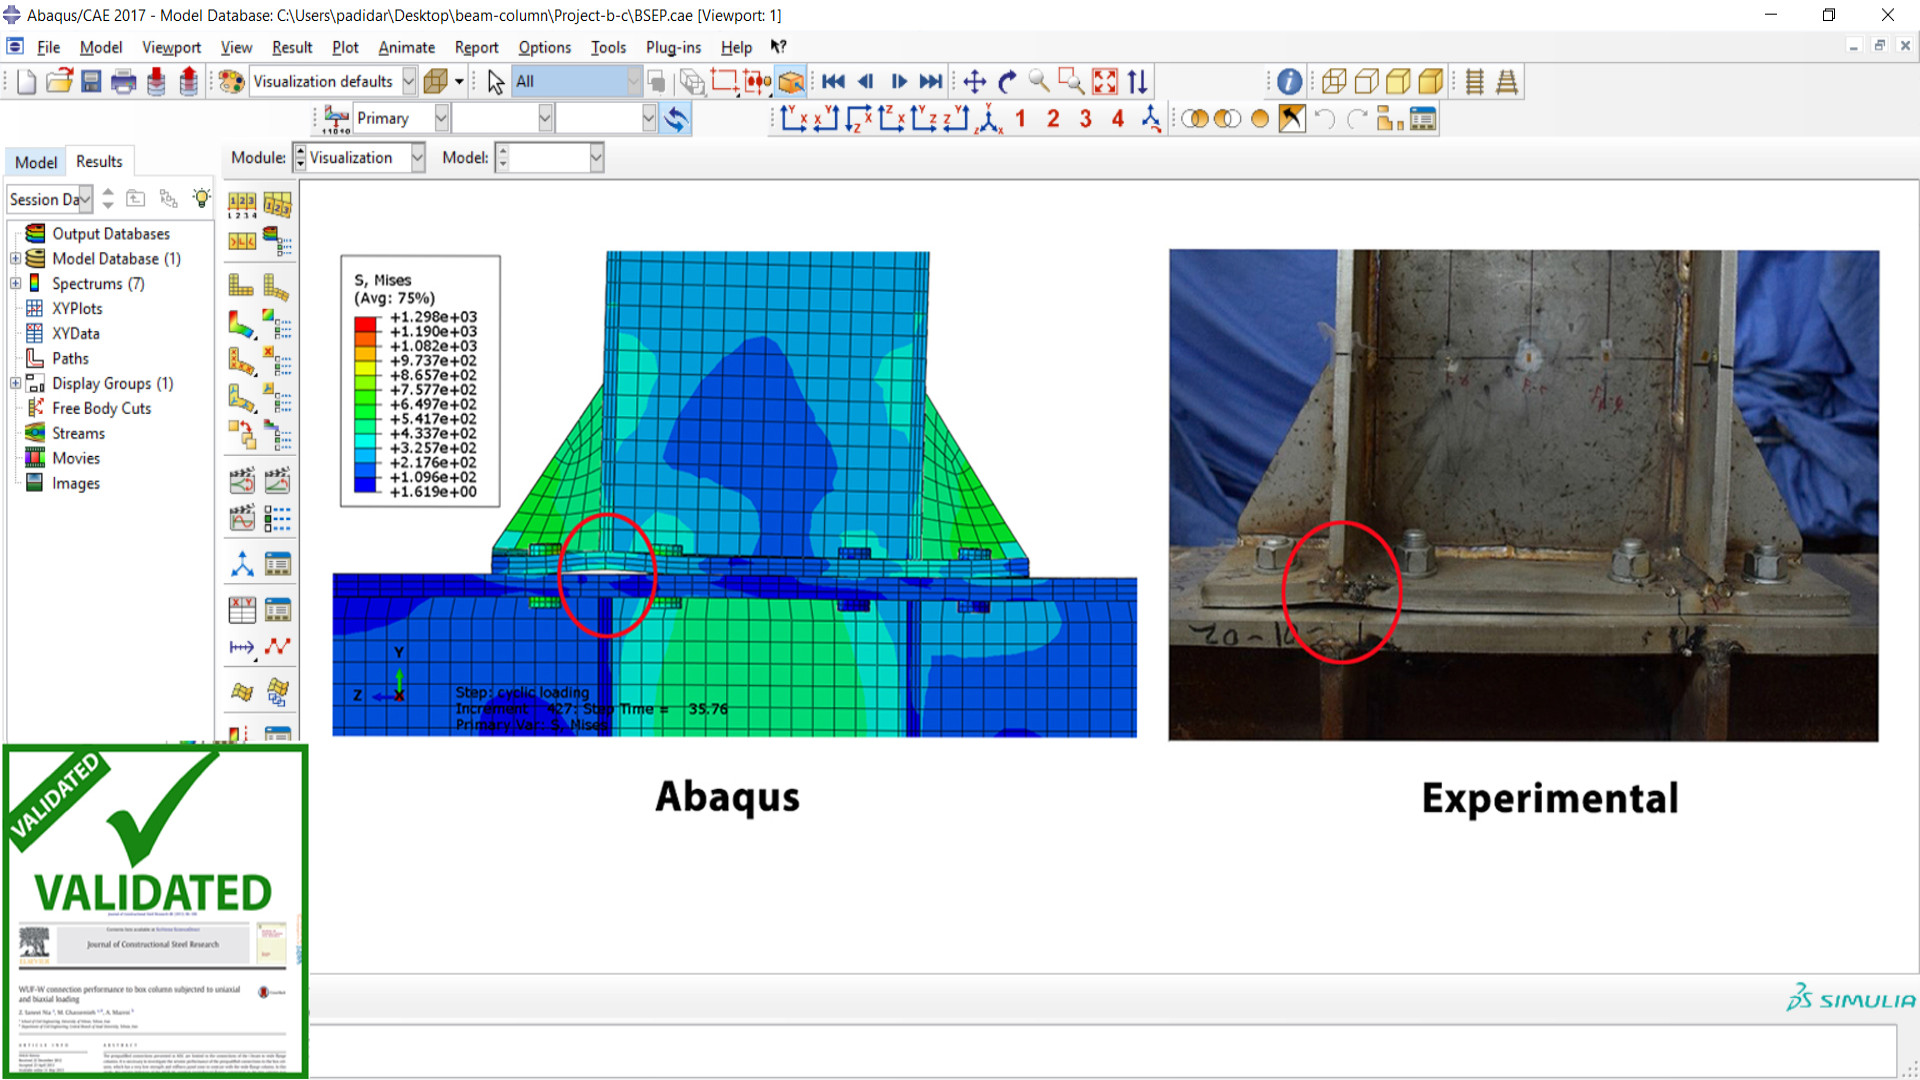Screen dimensions: 1920x1080
Task: Click the Plot Undeformed Shape icon
Action: pos(242,286)
